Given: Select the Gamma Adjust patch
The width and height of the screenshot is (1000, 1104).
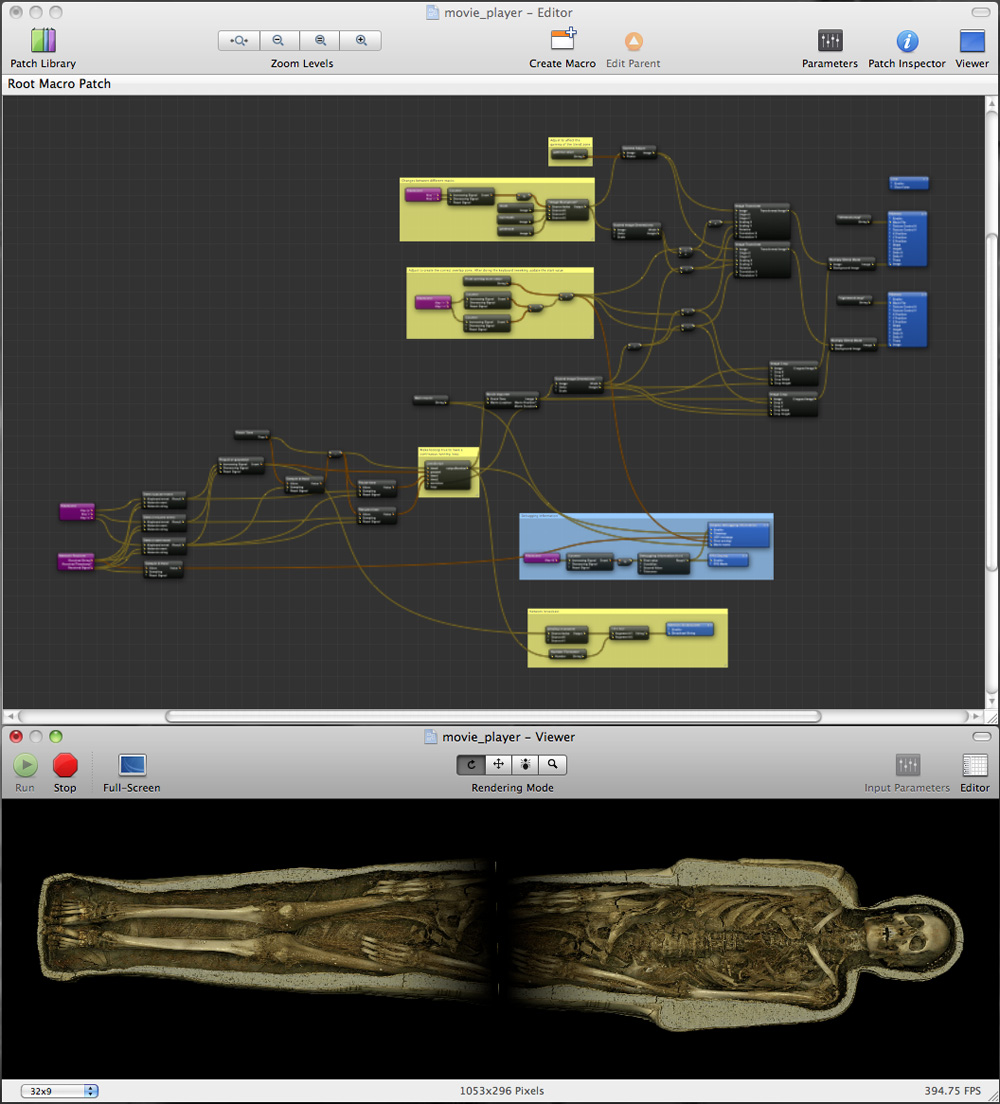Looking at the screenshot, I should pos(639,151).
